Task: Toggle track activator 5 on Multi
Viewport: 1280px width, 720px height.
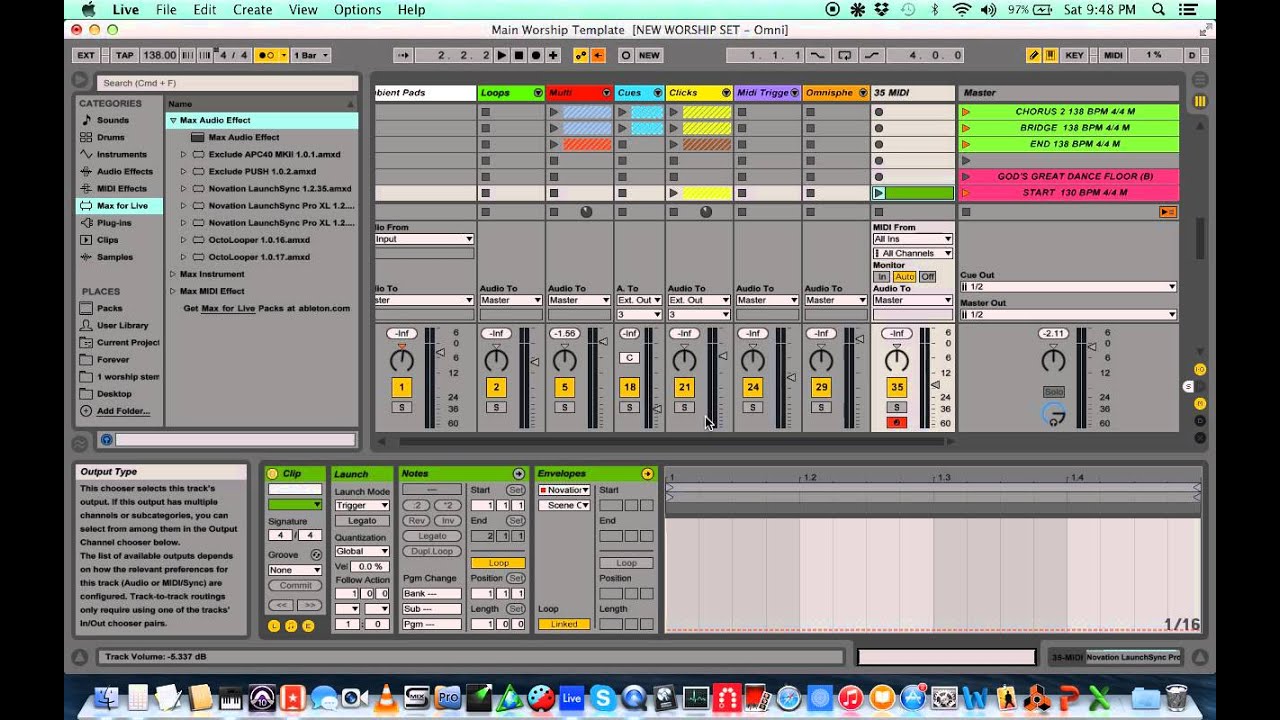Action: [x=564, y=387]
